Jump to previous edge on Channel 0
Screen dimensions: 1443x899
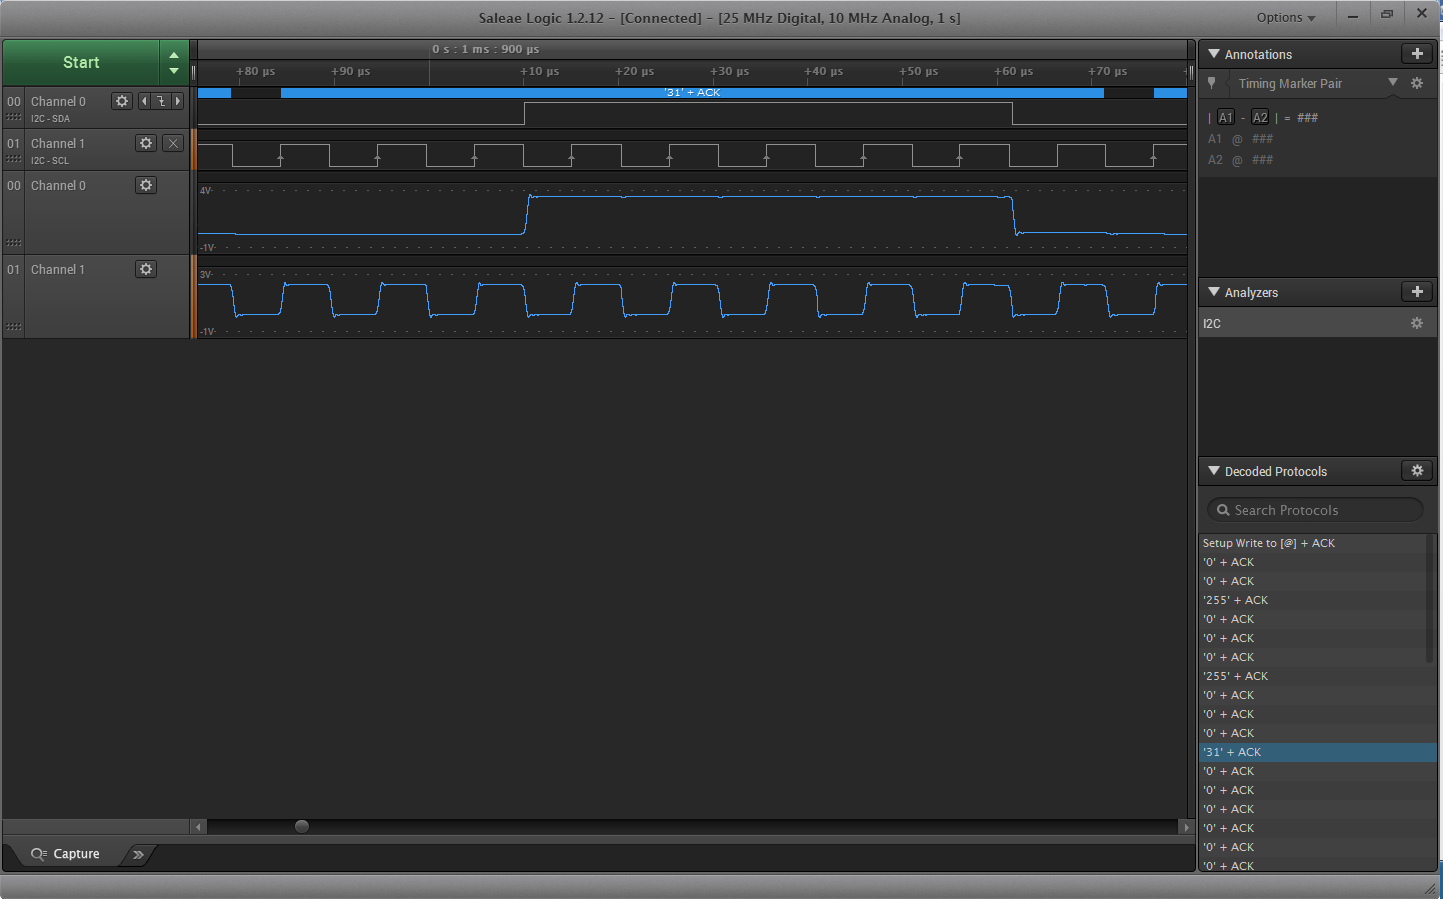(x=144, y=101)
